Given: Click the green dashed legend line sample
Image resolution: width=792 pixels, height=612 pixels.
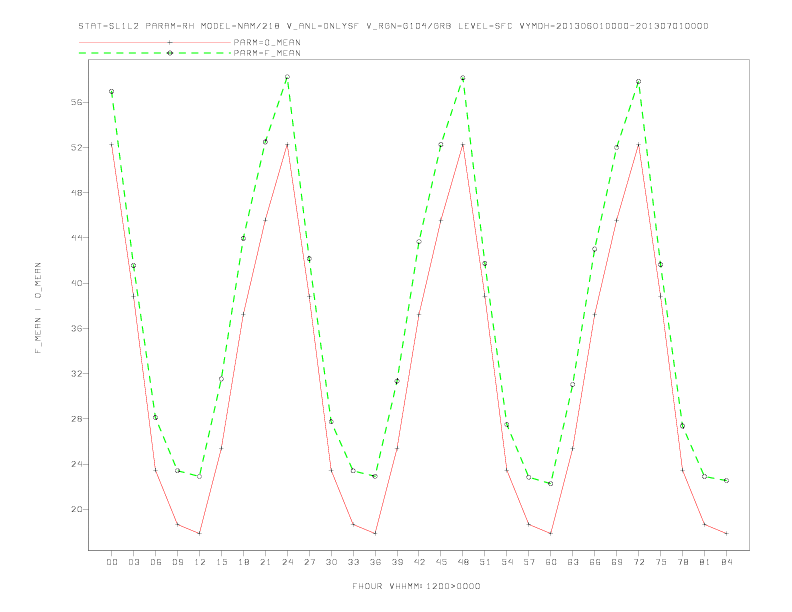Looking at the screenshot, I should pyautogui.click(x=155, y=53).
